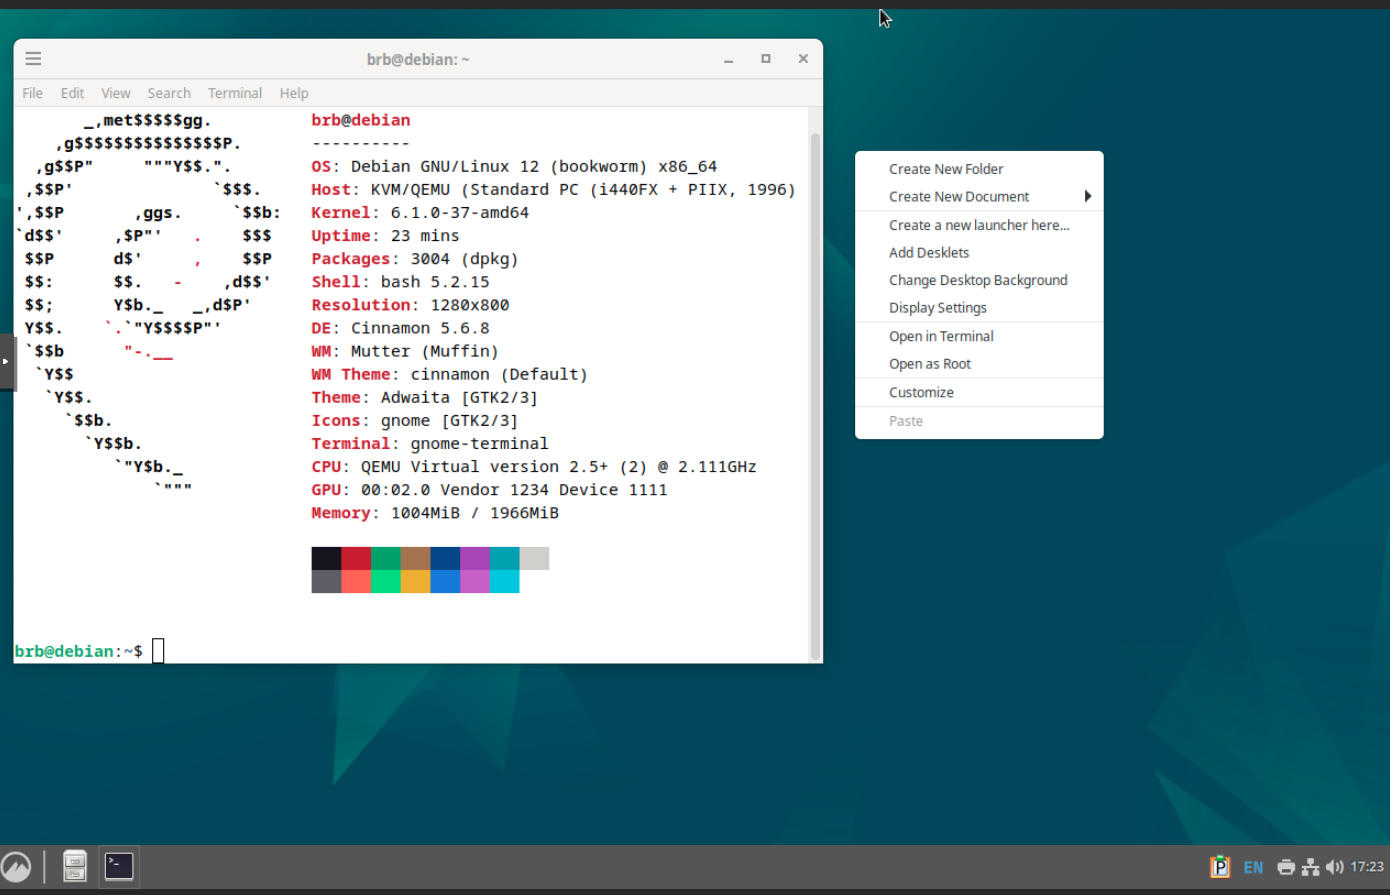Select Display Settings entry
Viewport: 1390px width, 895px height.
click(938, 308)
